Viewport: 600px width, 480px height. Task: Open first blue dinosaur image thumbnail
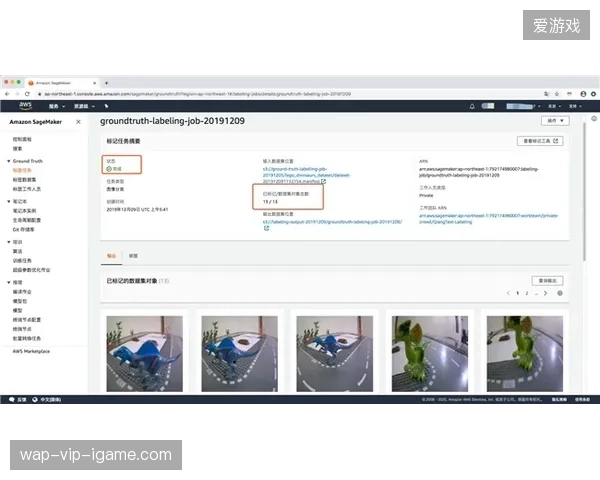tap(144, 354)
